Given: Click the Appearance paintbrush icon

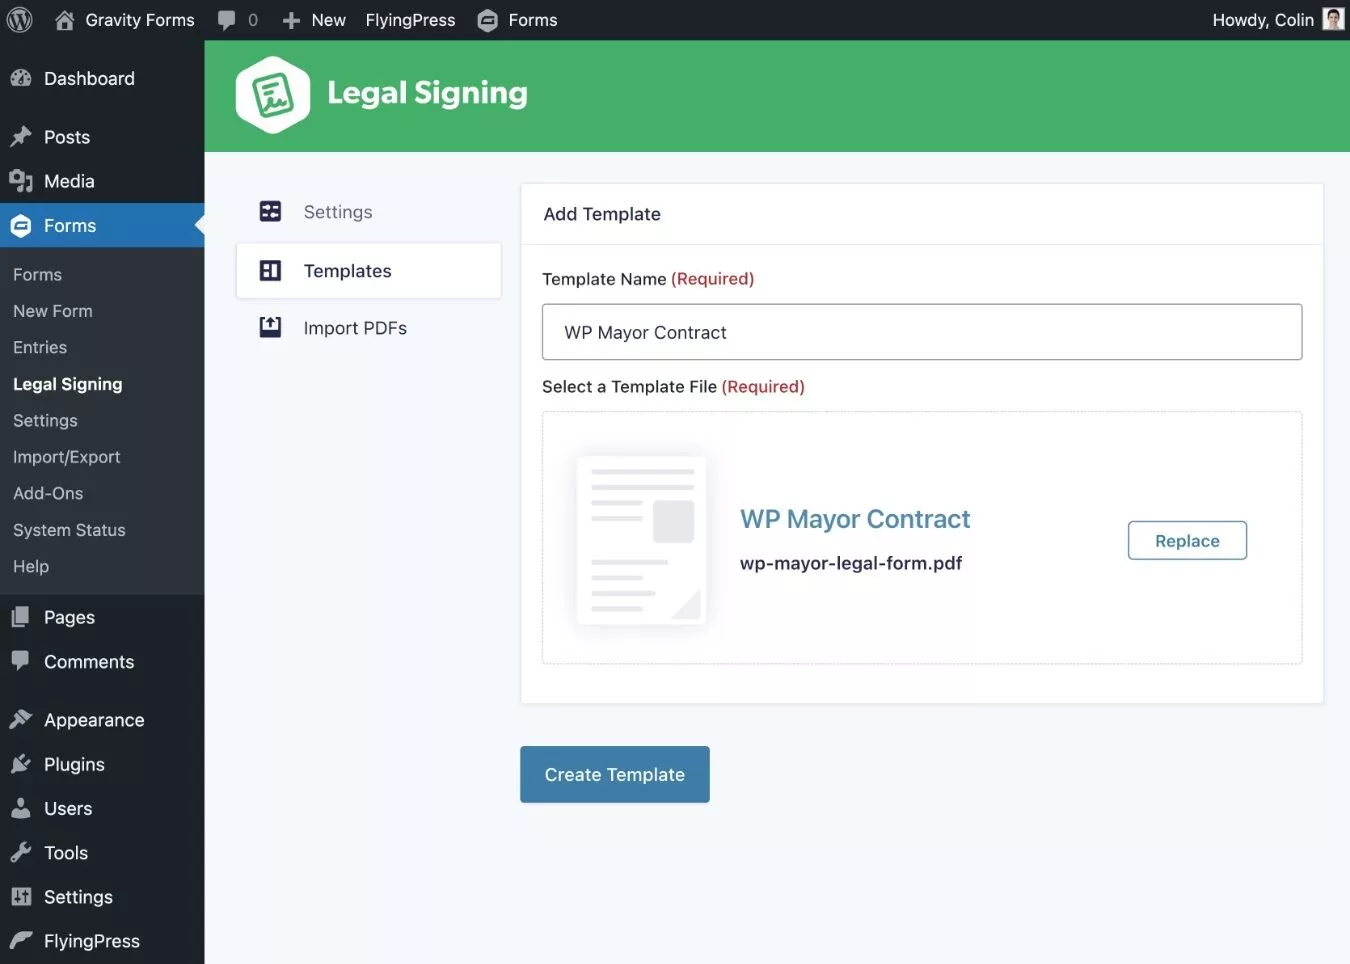Looking at the screenshot, I should point(21,720).
